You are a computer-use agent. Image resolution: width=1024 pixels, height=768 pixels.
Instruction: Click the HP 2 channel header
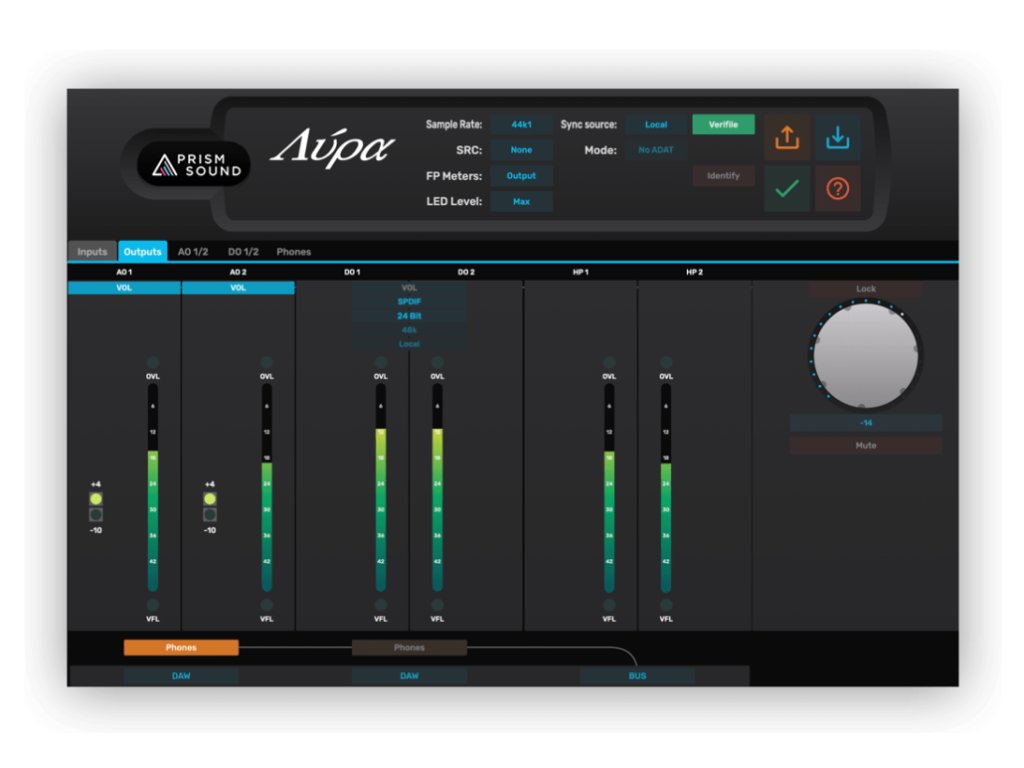click(x=694, y=272)
